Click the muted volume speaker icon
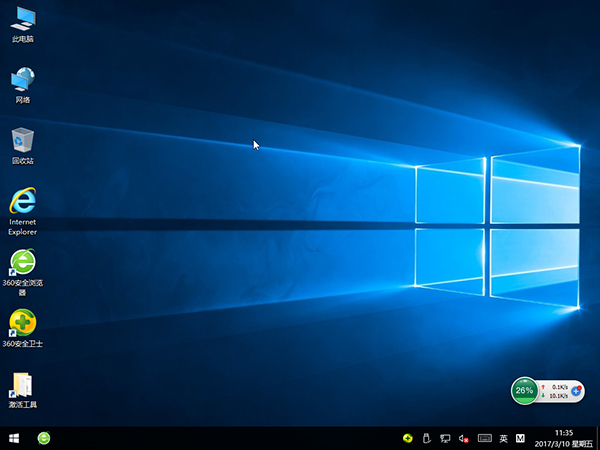Viewport: 600px width, 450px height. coord(463,438)
